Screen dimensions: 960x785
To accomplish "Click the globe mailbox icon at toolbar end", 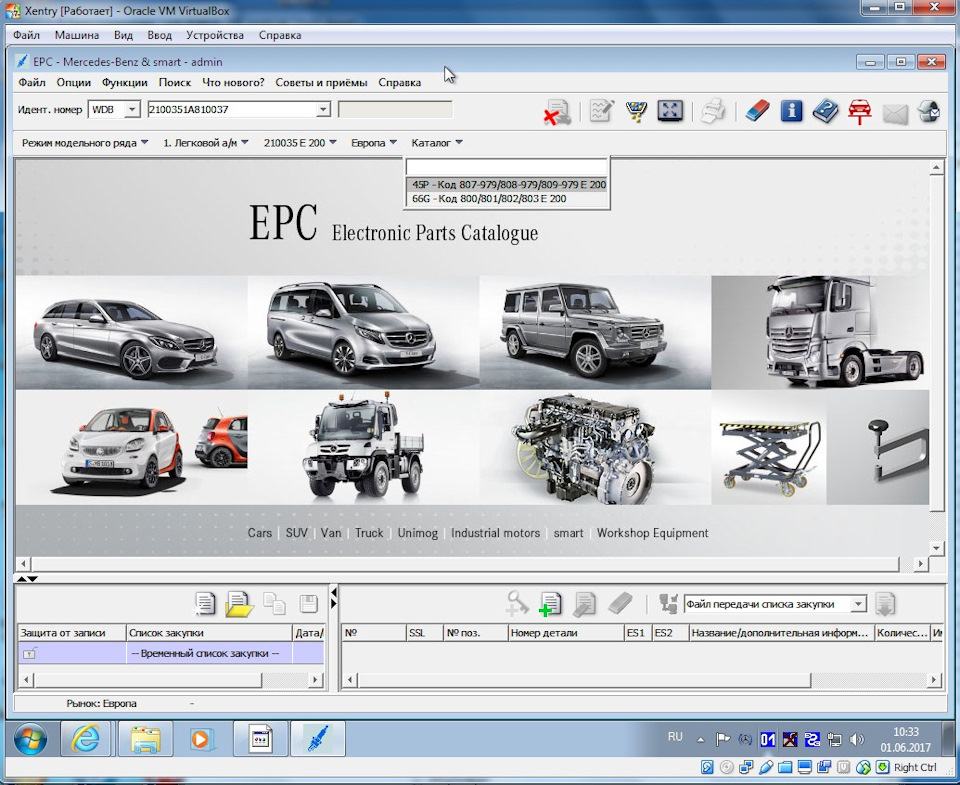I will (928, 111).
